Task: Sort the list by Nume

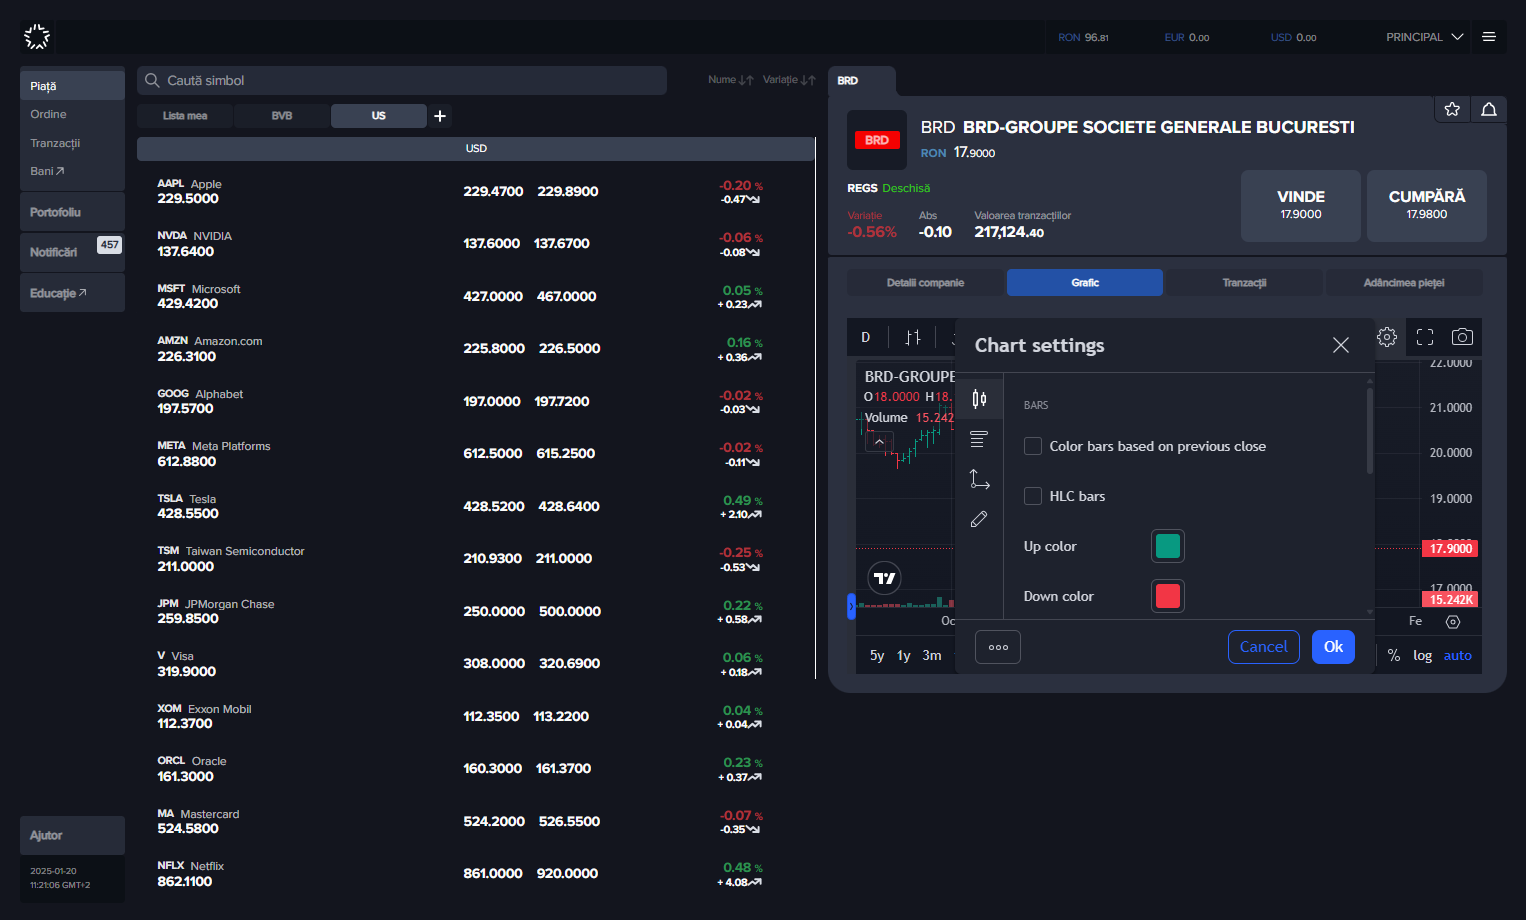Action: click(730, 80)
